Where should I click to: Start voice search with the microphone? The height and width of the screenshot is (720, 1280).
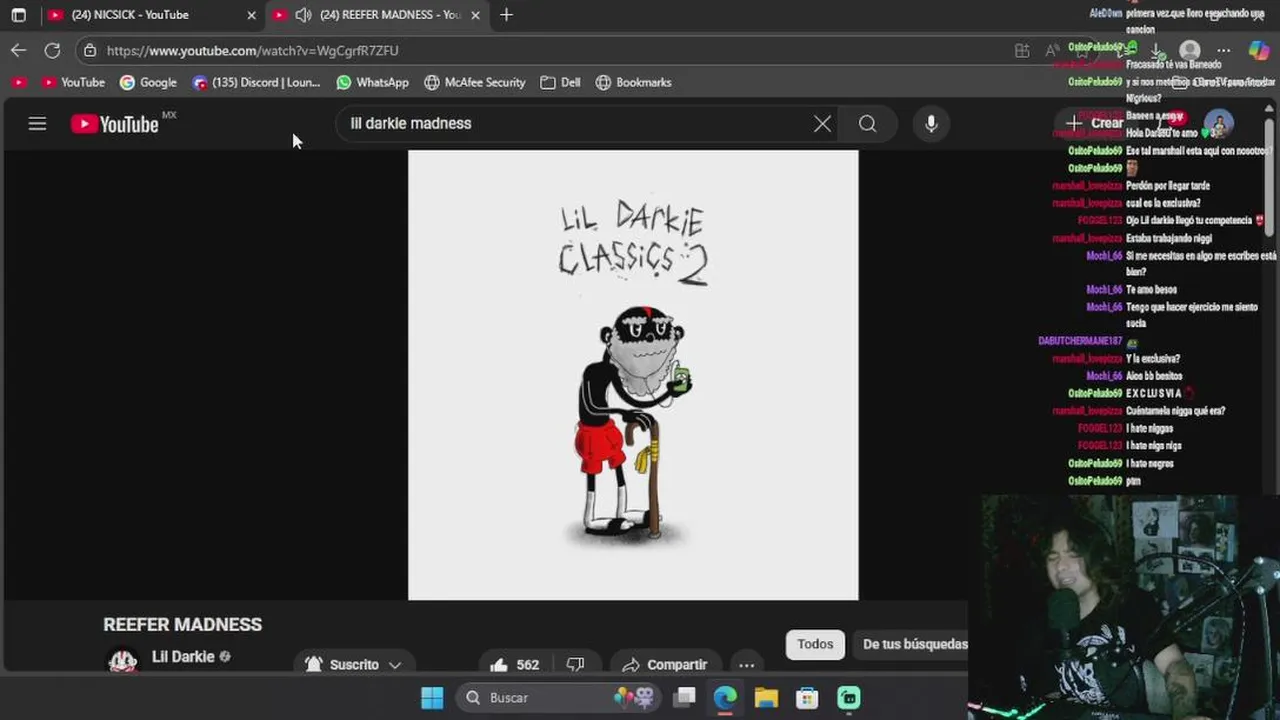pyautogui.click(x=931, y=124)
